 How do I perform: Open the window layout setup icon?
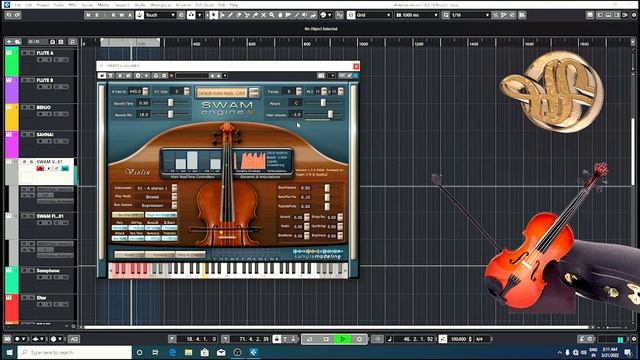coord(590,15)
